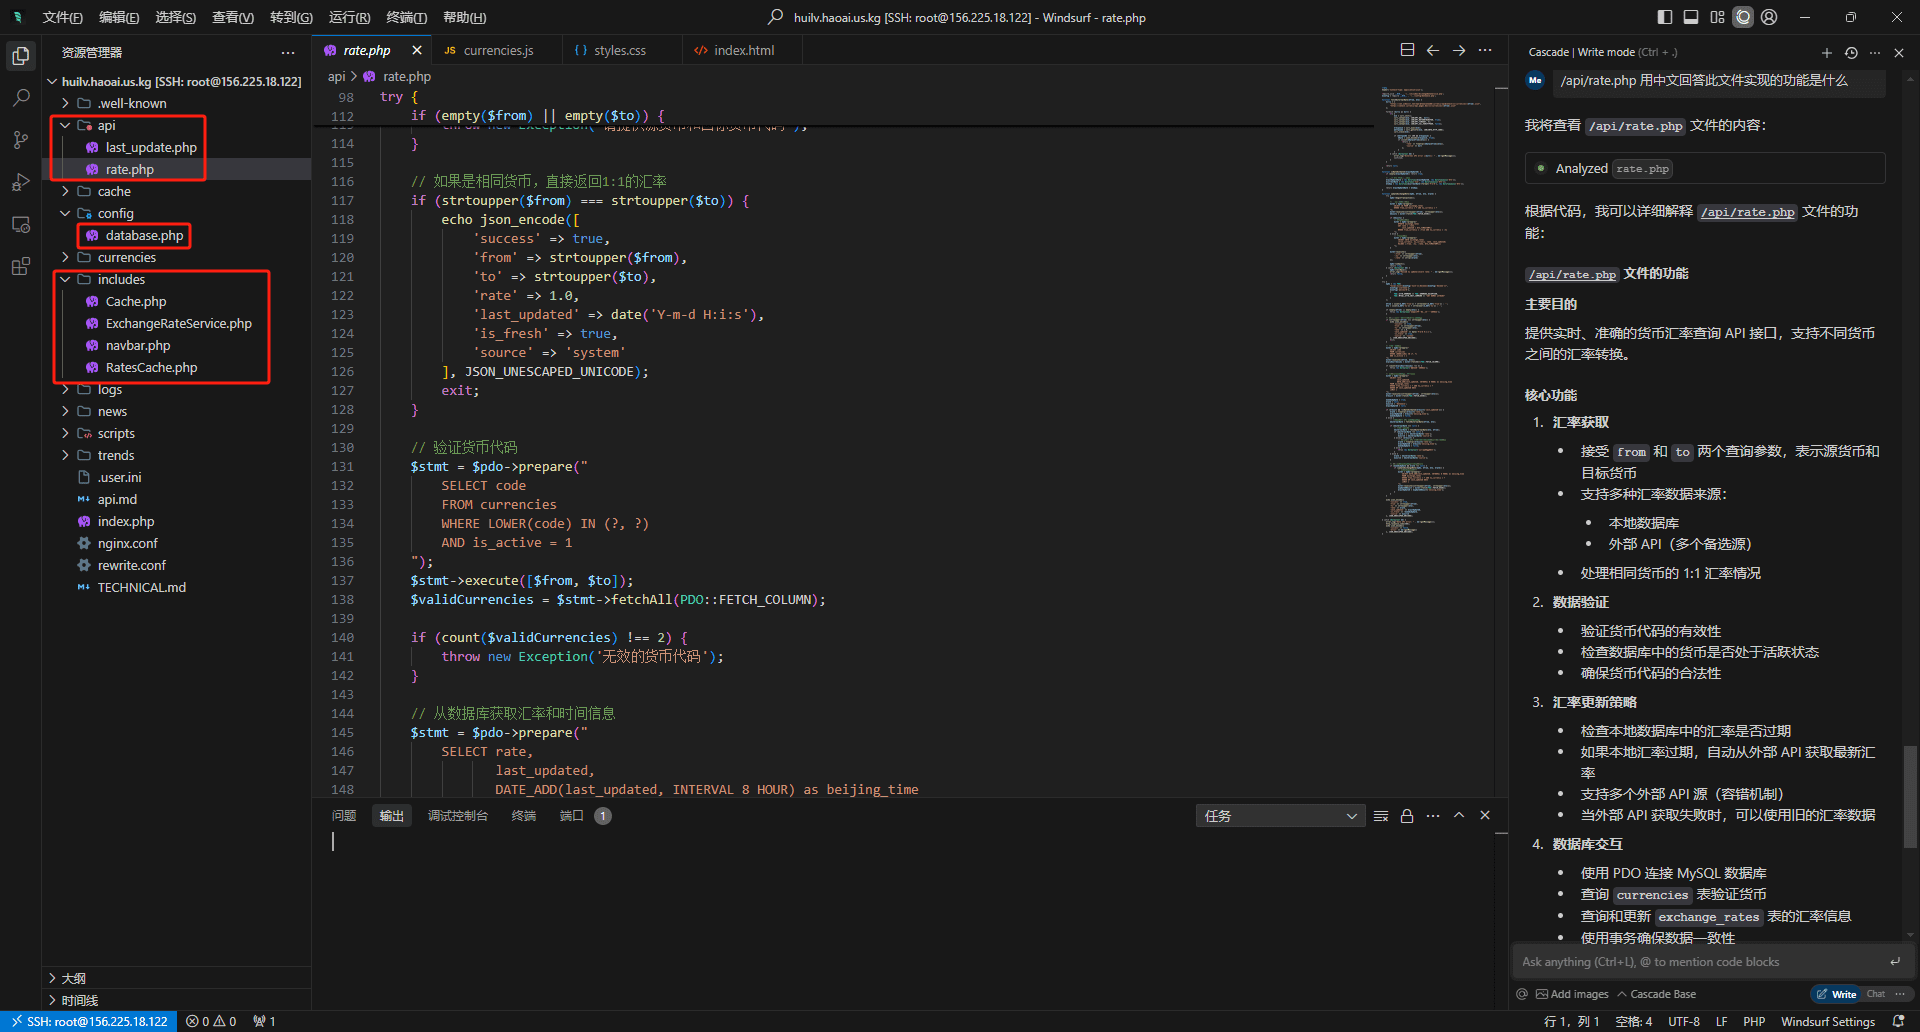The height and width of the screenshot is (1032, 1920).
Task: Clear output with the list icon in the panel
Action: point(1381,816)
